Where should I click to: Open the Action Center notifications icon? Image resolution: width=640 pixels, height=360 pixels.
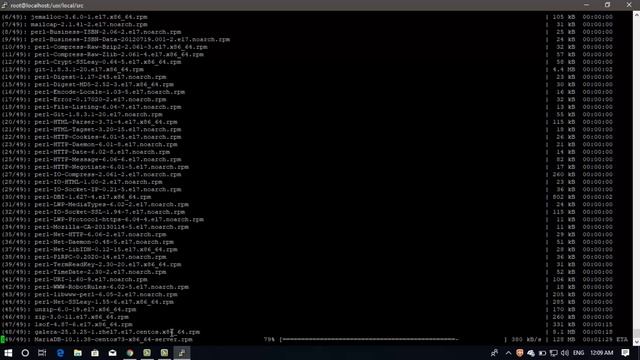click(625, 353)
